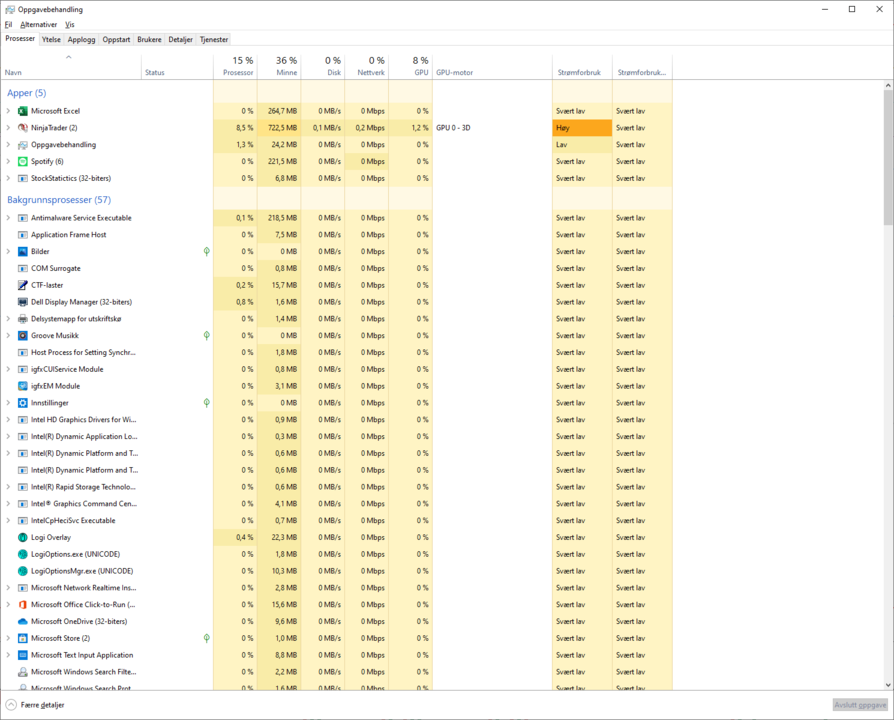Expand the Microsoft Store (2) group
This screenshot has width=894, height=720.
click(8, 638)
